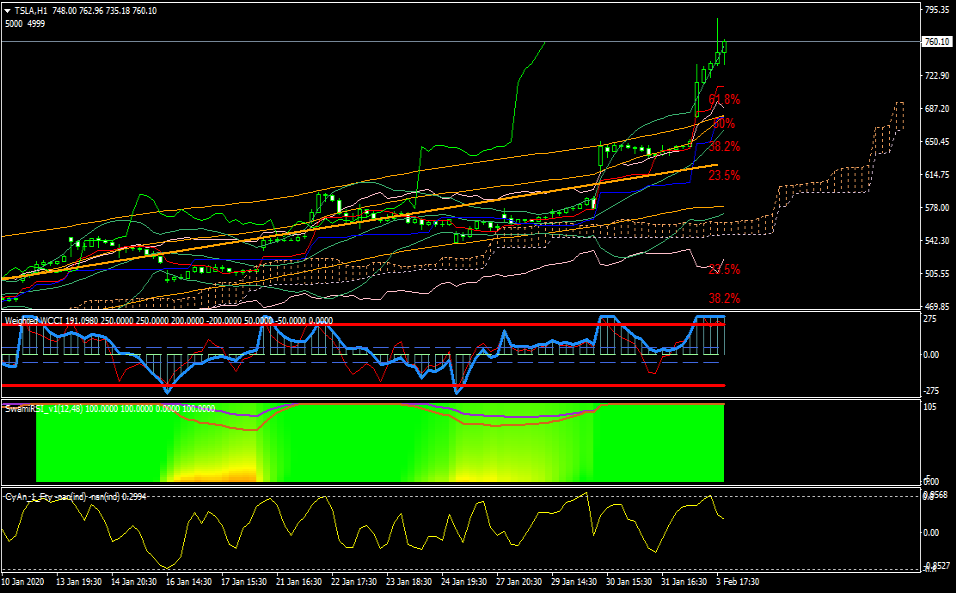Click the 10 Jan 2020 date label
Image resolution: width=956 pixels, height=593 pixels.
tap(22, 581)
